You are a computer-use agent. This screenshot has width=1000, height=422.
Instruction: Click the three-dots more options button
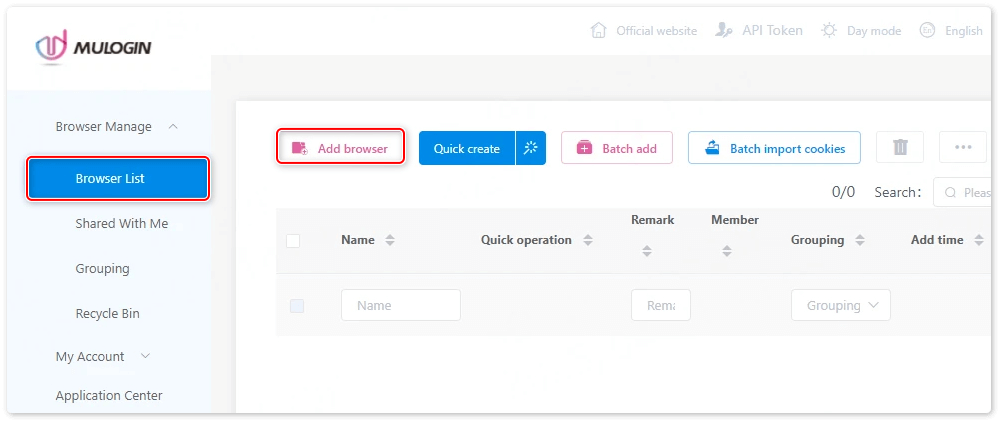[963, 147]
